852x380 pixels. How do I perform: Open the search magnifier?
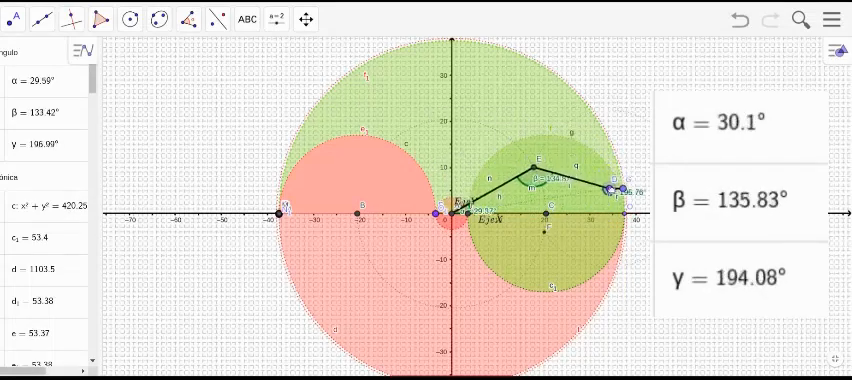pos(801,20)
